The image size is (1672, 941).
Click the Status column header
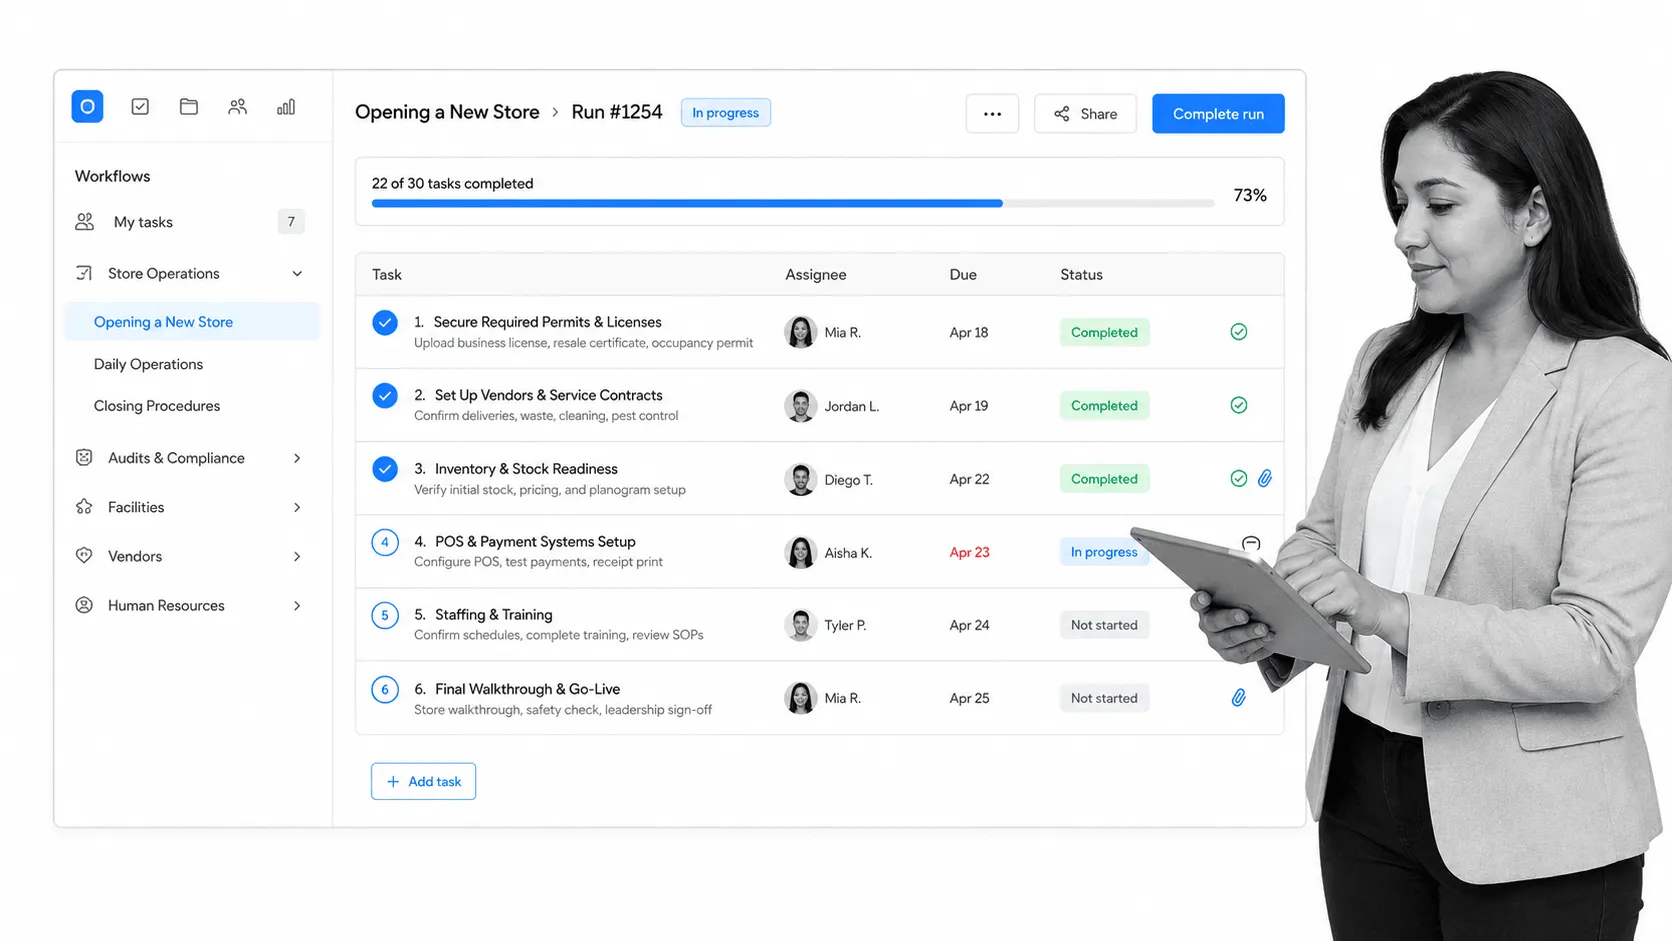1081,274
